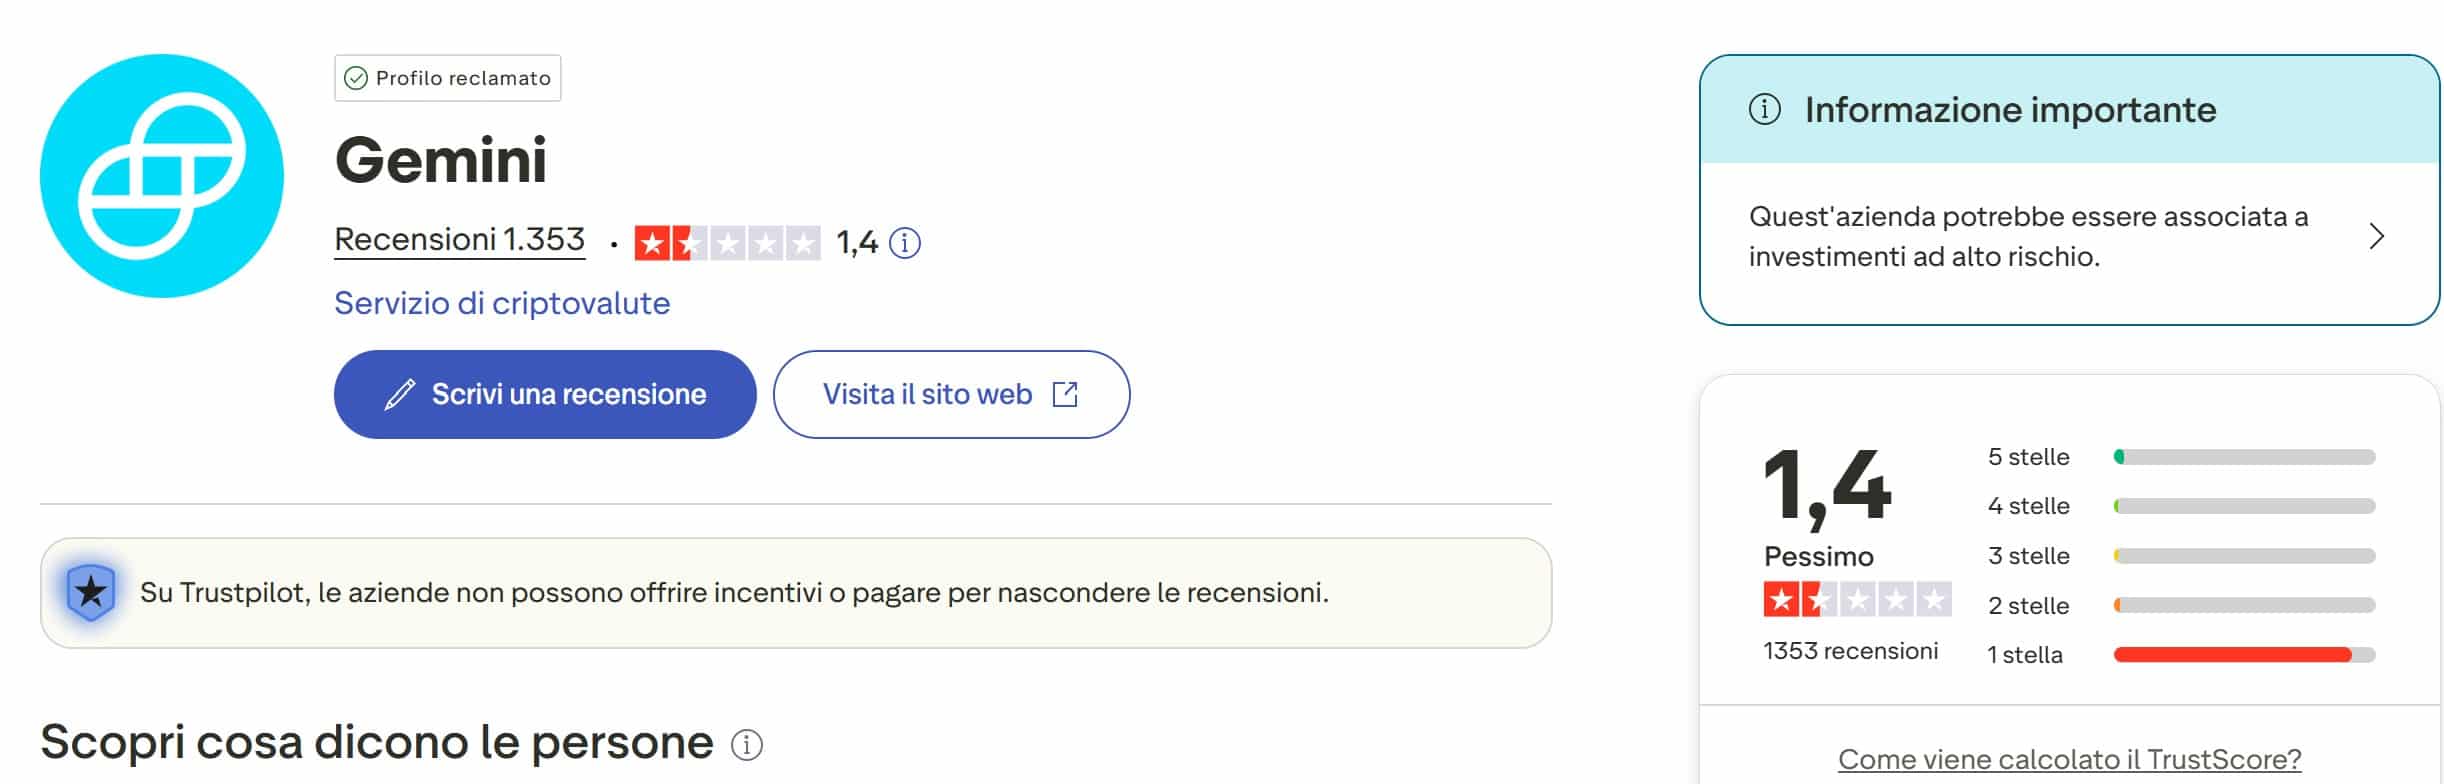Click the info icon next to the 1,4 rating
This screenshot has width=2444, height=784.
pos(905,241)
